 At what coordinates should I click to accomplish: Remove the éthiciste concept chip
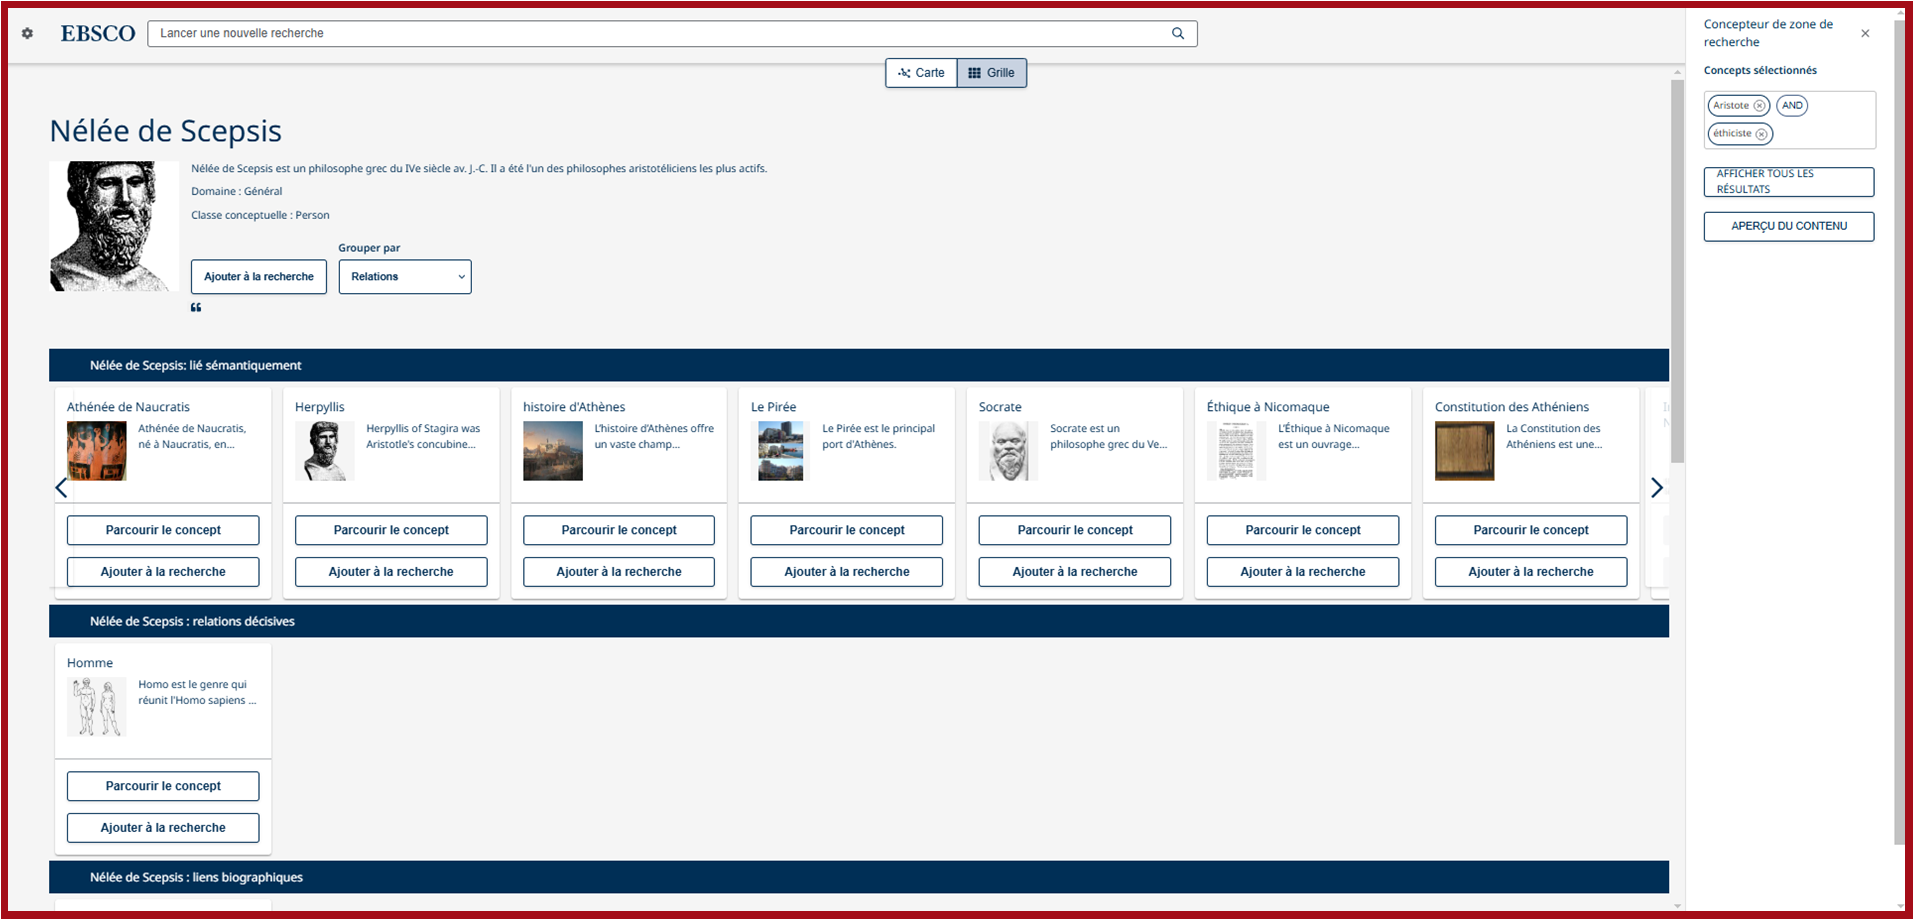coord(1761,134)
